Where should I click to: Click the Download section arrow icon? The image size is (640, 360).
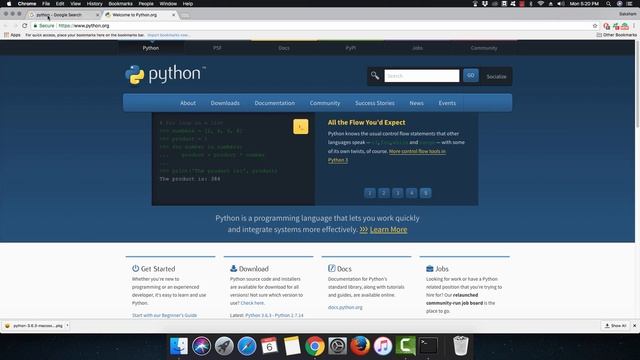point(233,269)
